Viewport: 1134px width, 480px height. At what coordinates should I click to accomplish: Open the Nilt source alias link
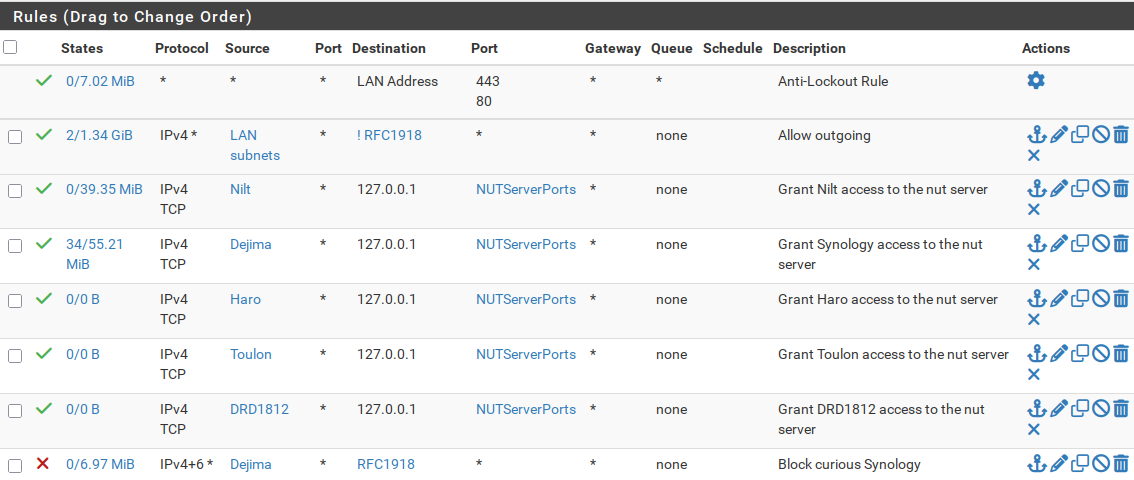(240, 189)
